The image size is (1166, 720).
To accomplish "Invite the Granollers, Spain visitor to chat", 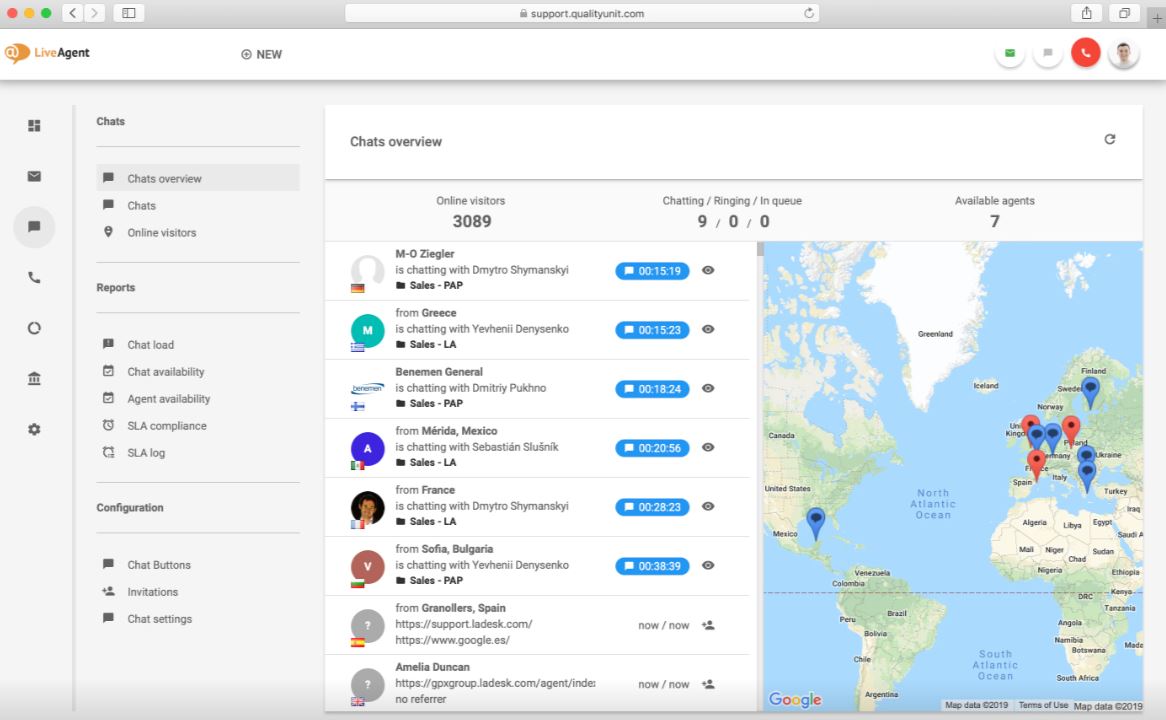I will coord(708,625).
